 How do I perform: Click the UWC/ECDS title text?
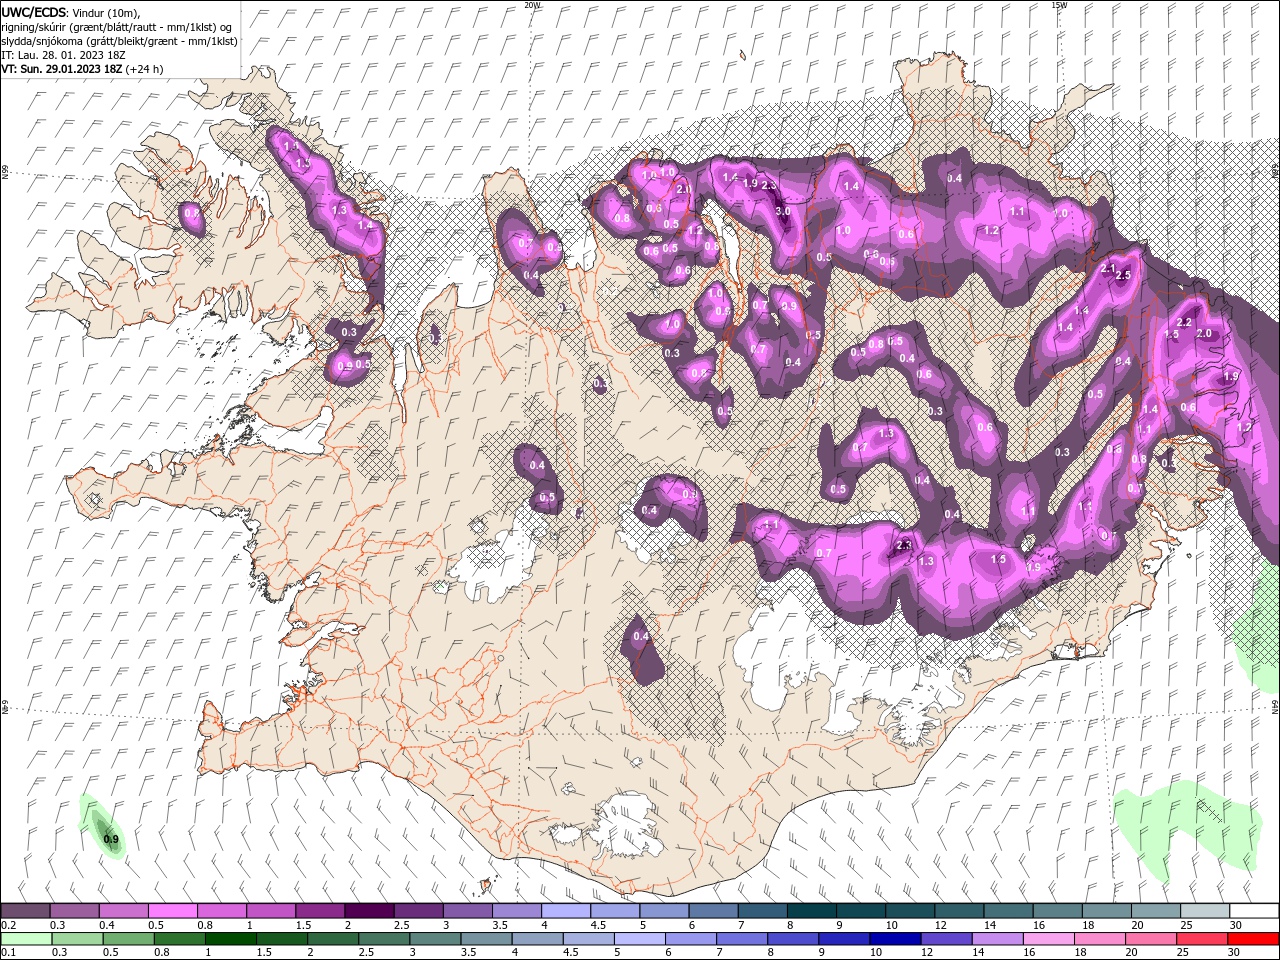pos(34,12)
